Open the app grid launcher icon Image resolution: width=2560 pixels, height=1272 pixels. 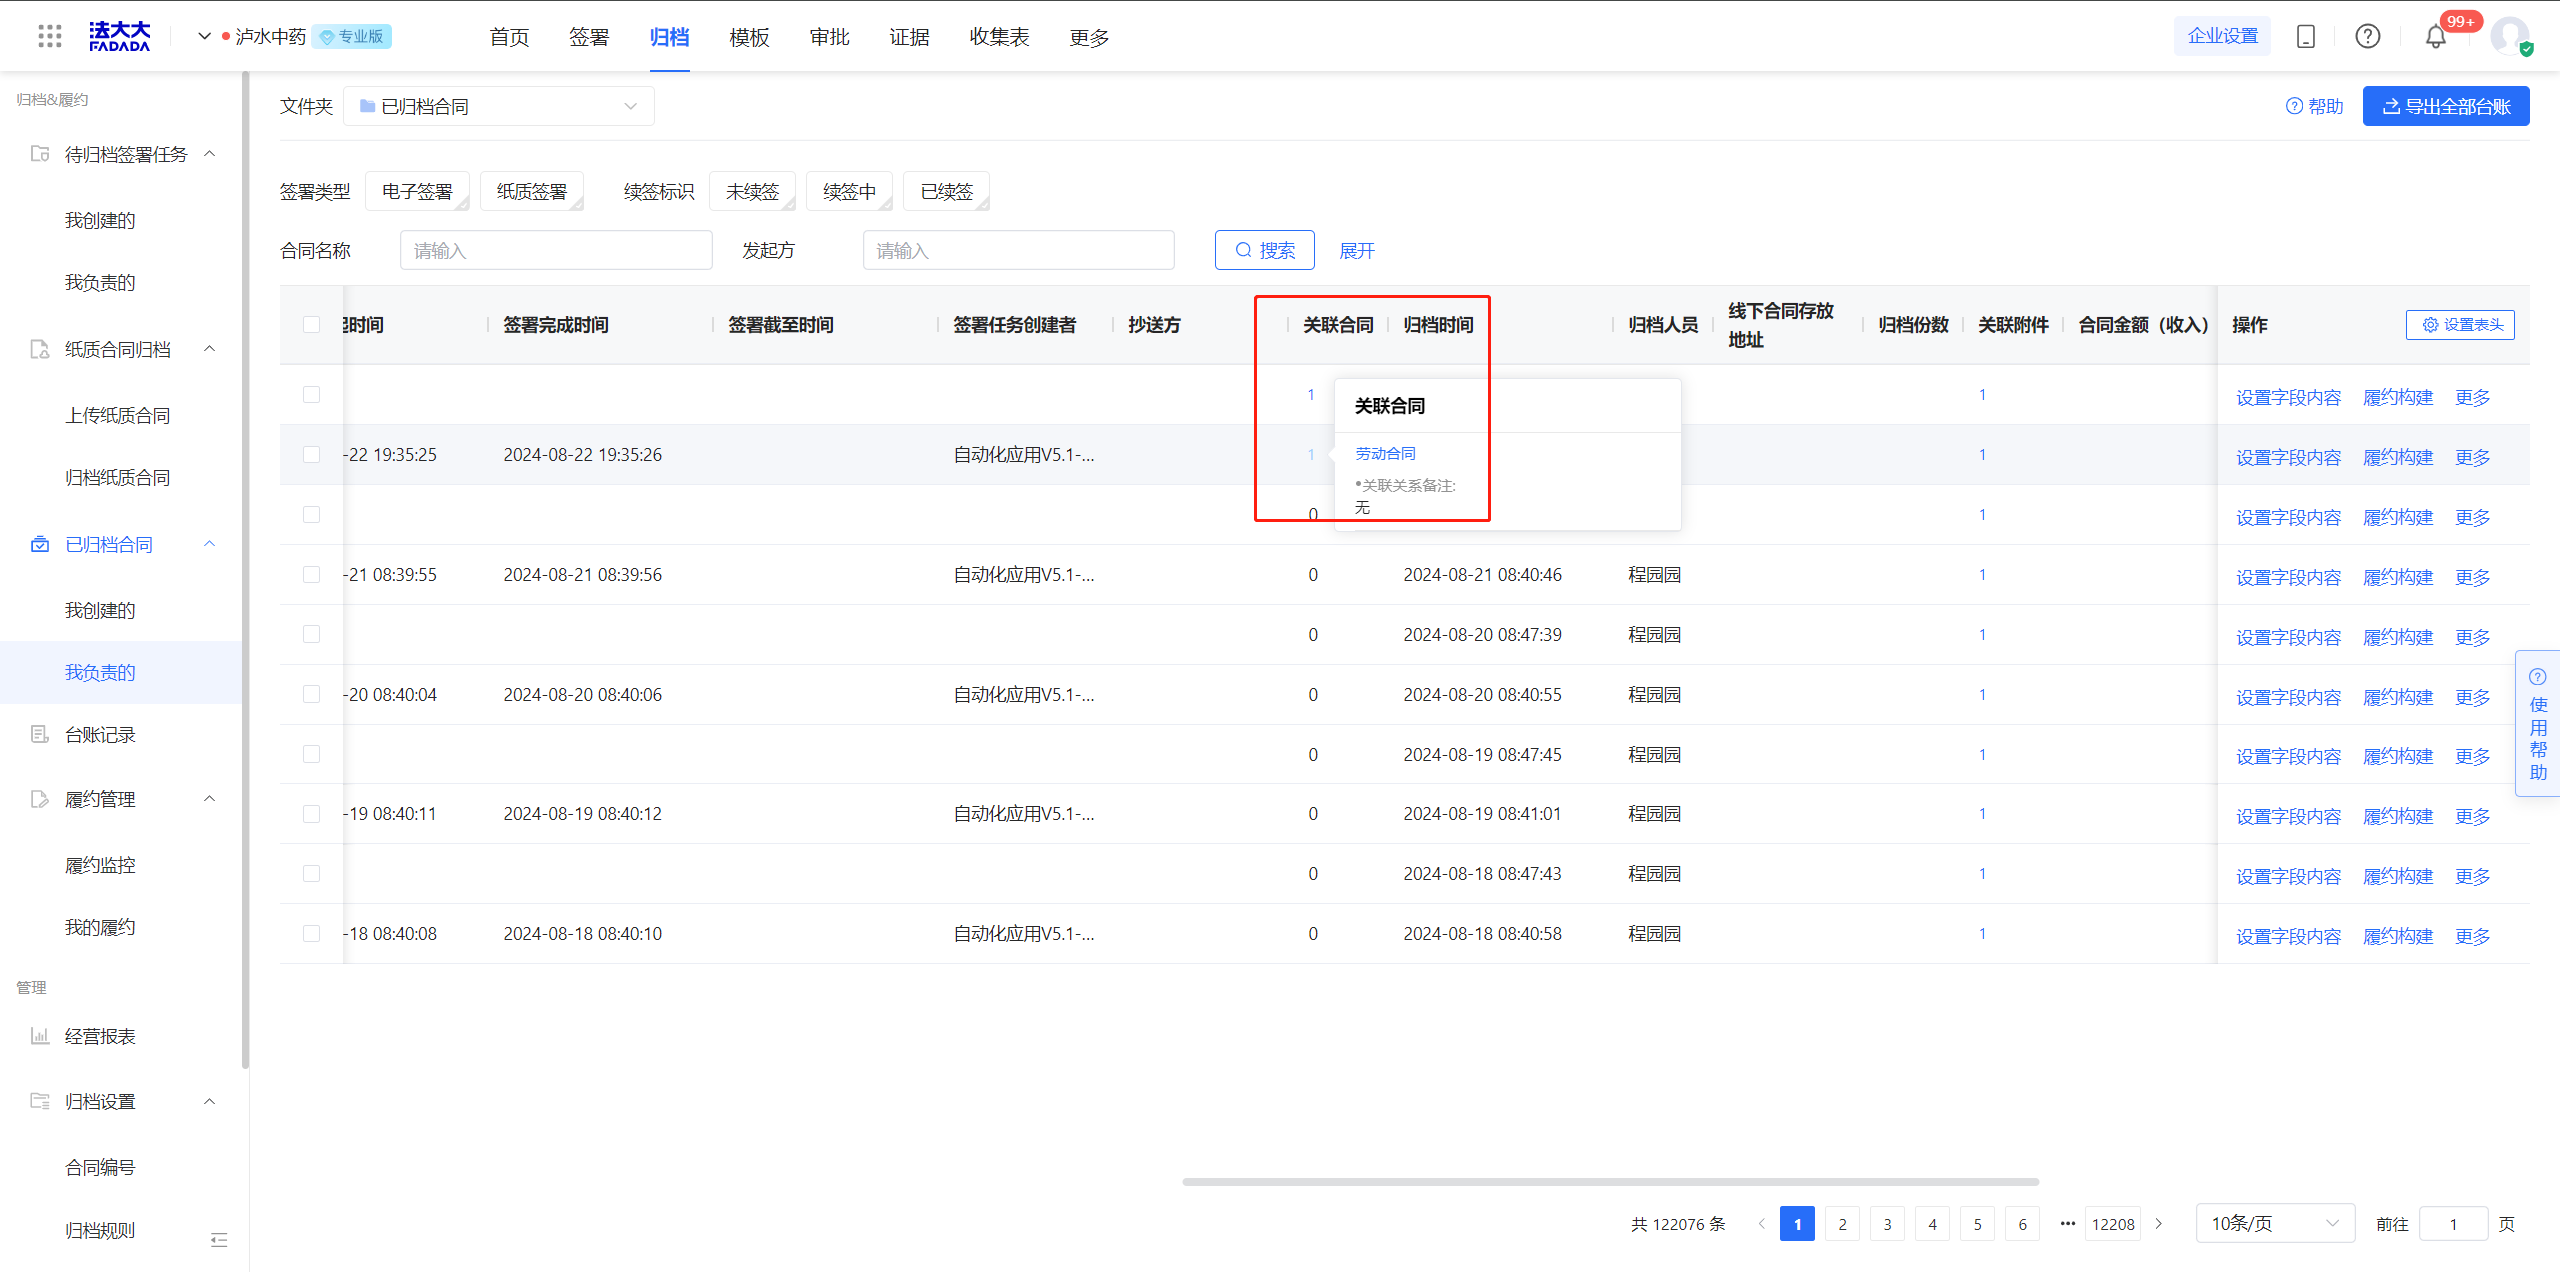[49, 36]
